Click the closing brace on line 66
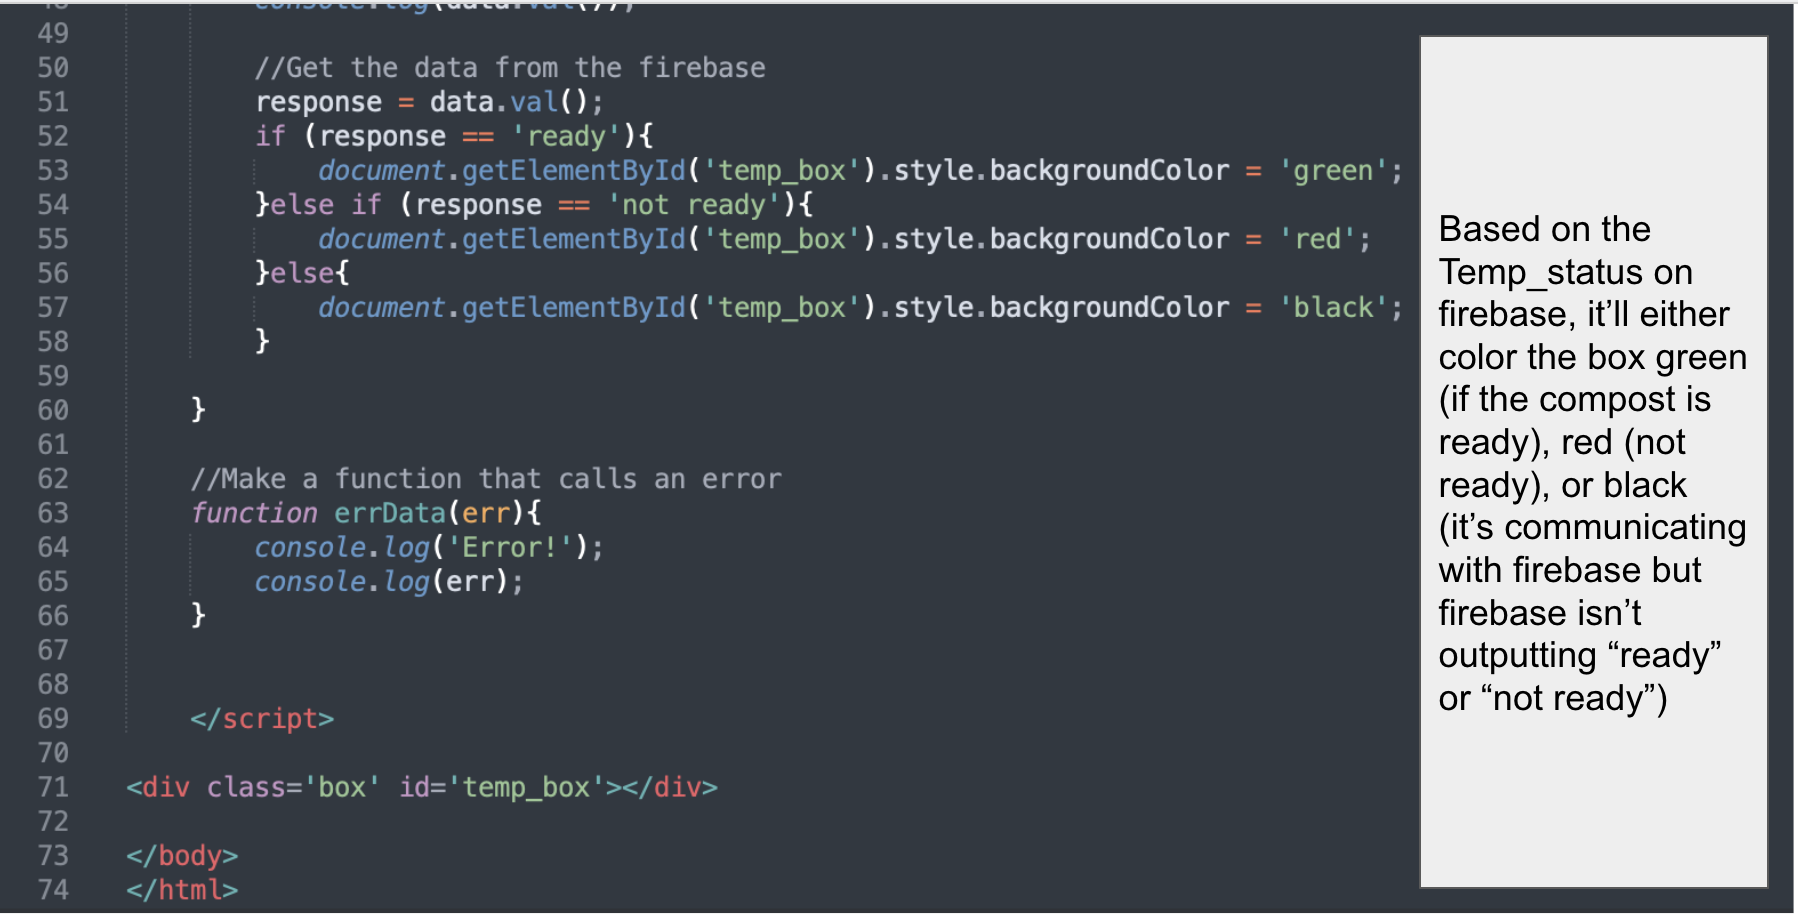This screenshot has width=1798, height=916. click(198, 615)
